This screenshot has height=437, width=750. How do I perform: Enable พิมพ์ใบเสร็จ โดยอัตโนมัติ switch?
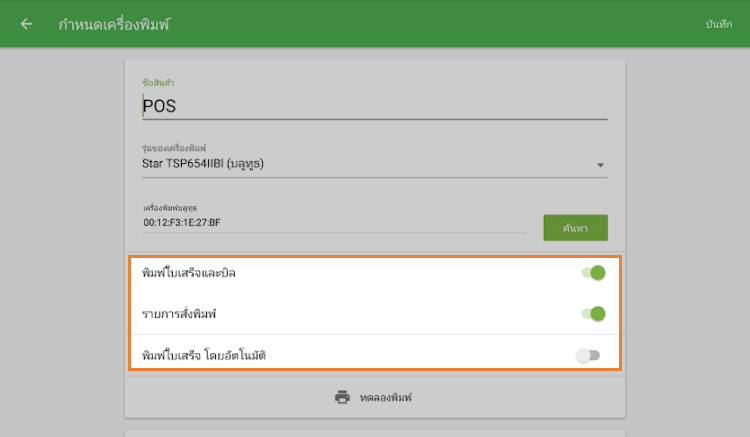588,355
